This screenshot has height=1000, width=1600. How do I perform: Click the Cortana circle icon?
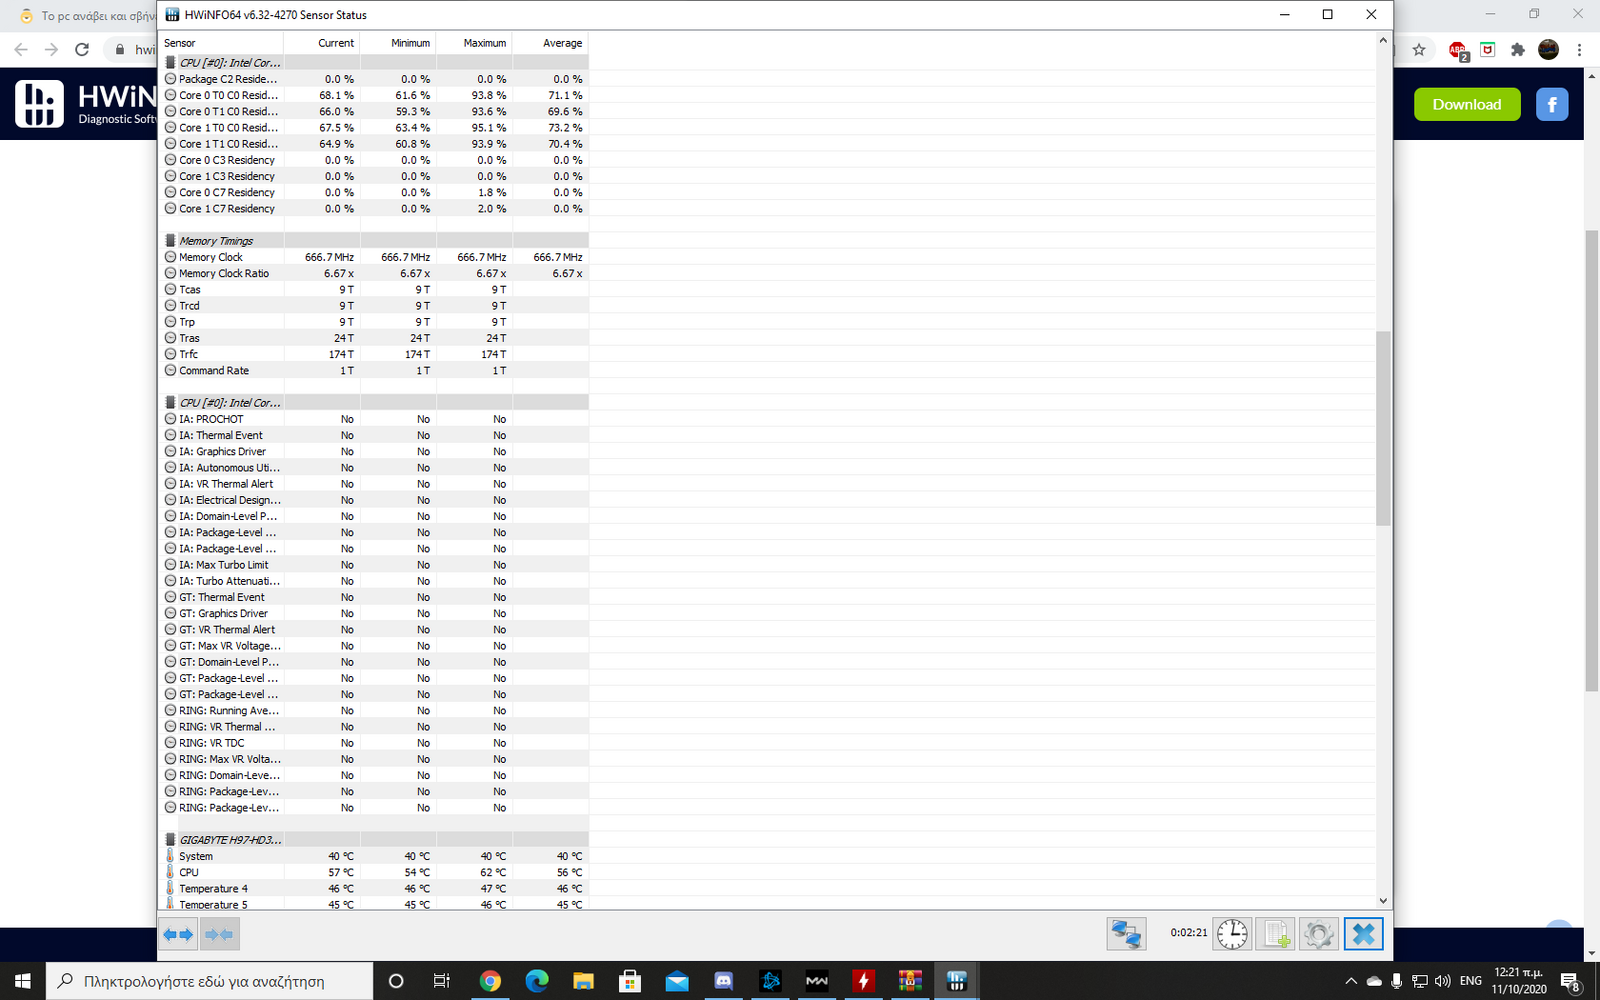pyautogui.click(x=396, y=981)
